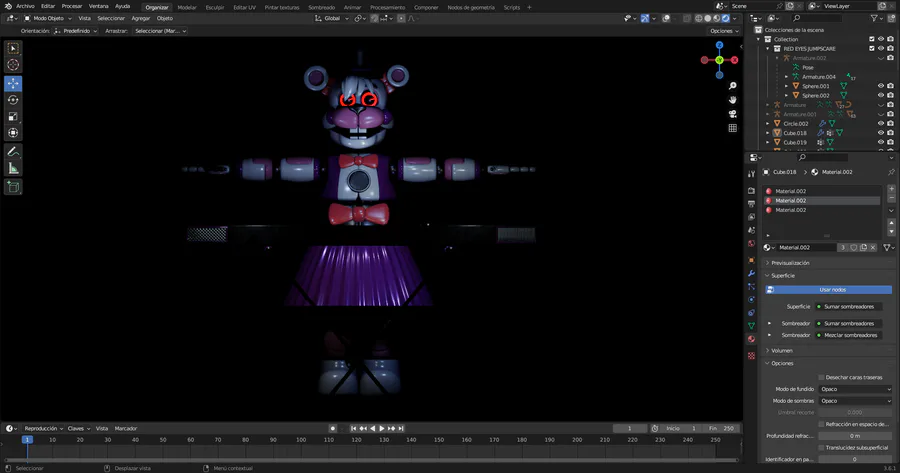
Task: Choose the Measure tool
Action: point(13,169)
